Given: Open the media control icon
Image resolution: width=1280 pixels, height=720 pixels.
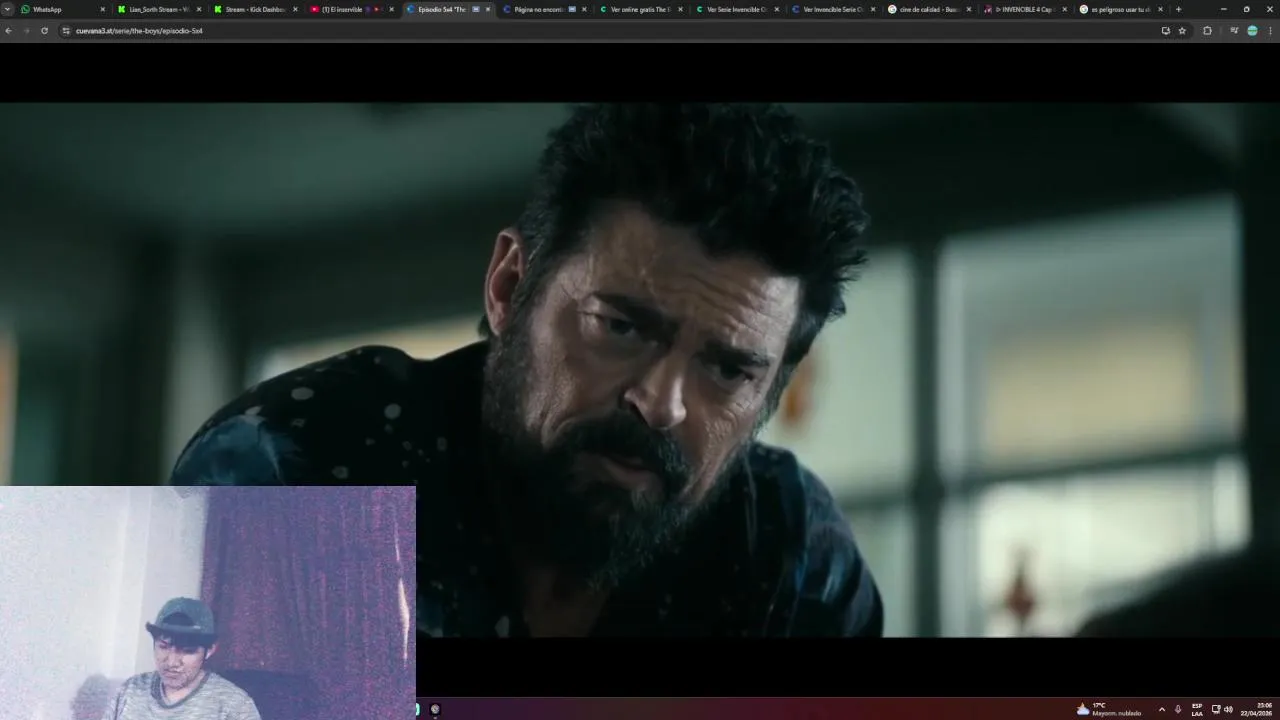Looking at the screenshot, I should click(x=1234, y=31).
